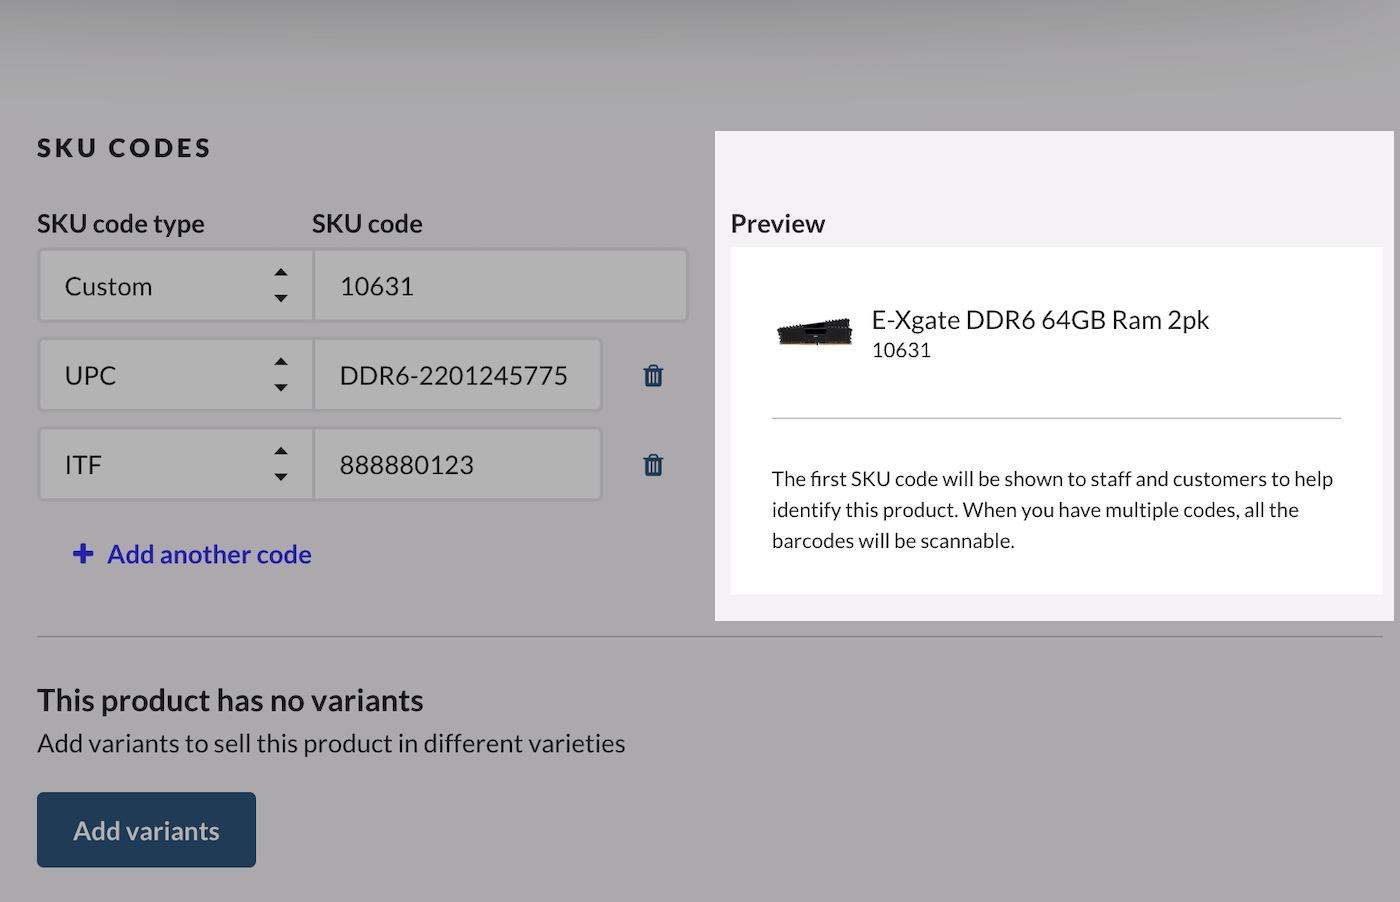The height and width of the screenshot is (902, 1400).
Task: Click the preview help text about scannable barcodes
Action: point(1052,510)
